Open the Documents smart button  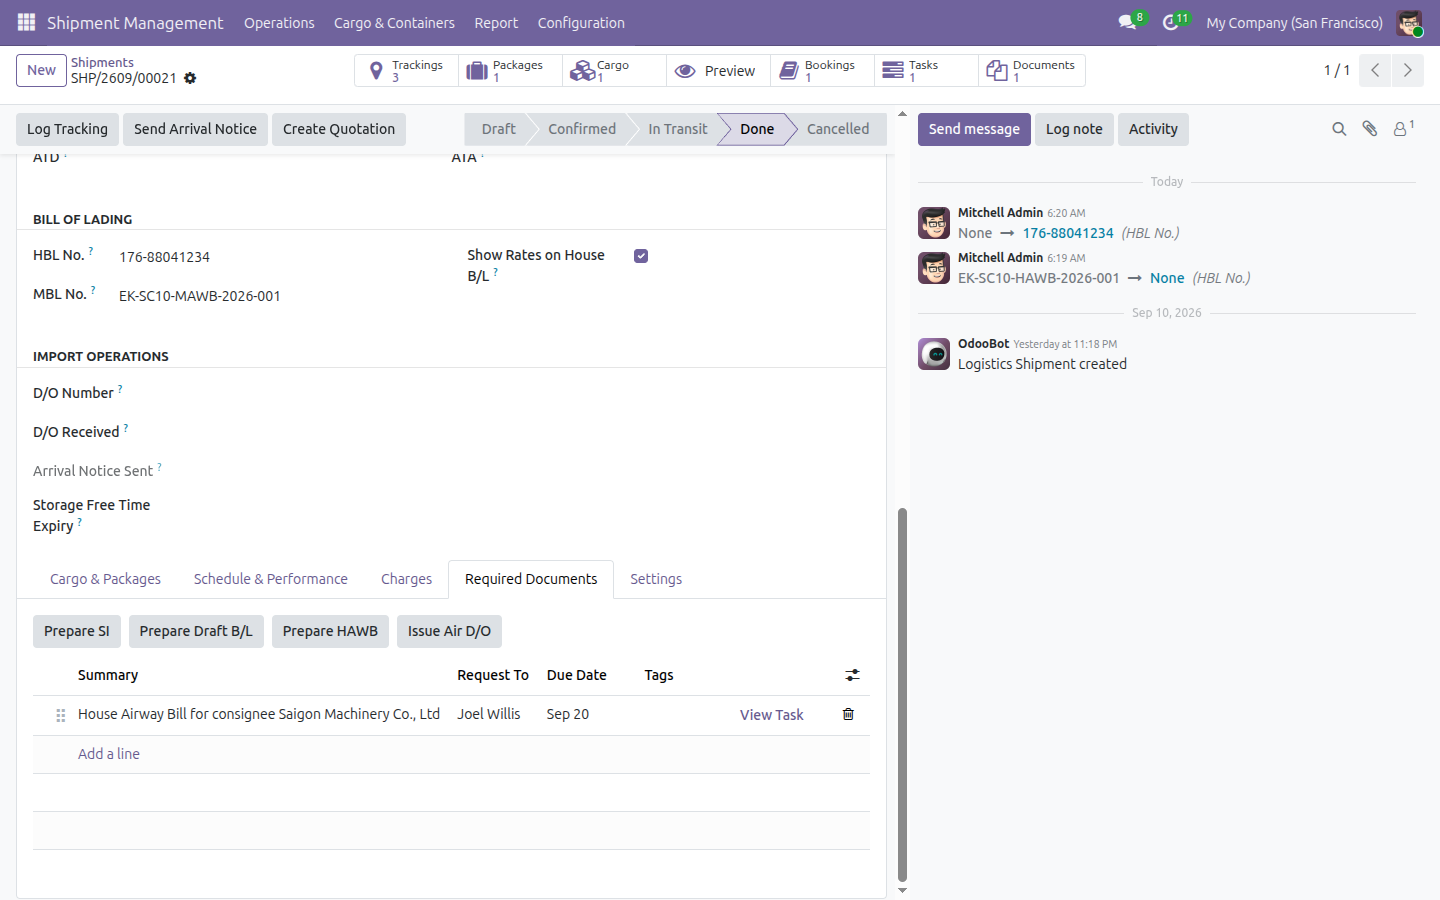click(1031, 71)
